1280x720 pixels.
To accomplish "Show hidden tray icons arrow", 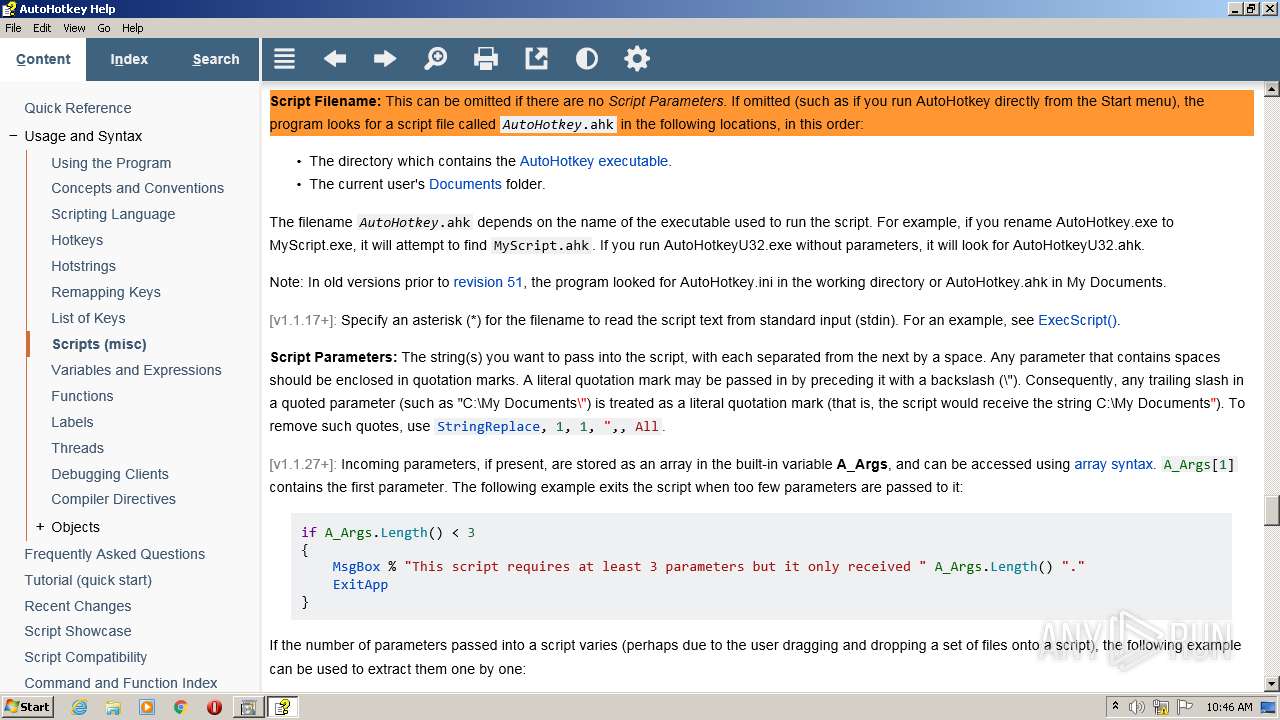I will (x=1115, y=707).
